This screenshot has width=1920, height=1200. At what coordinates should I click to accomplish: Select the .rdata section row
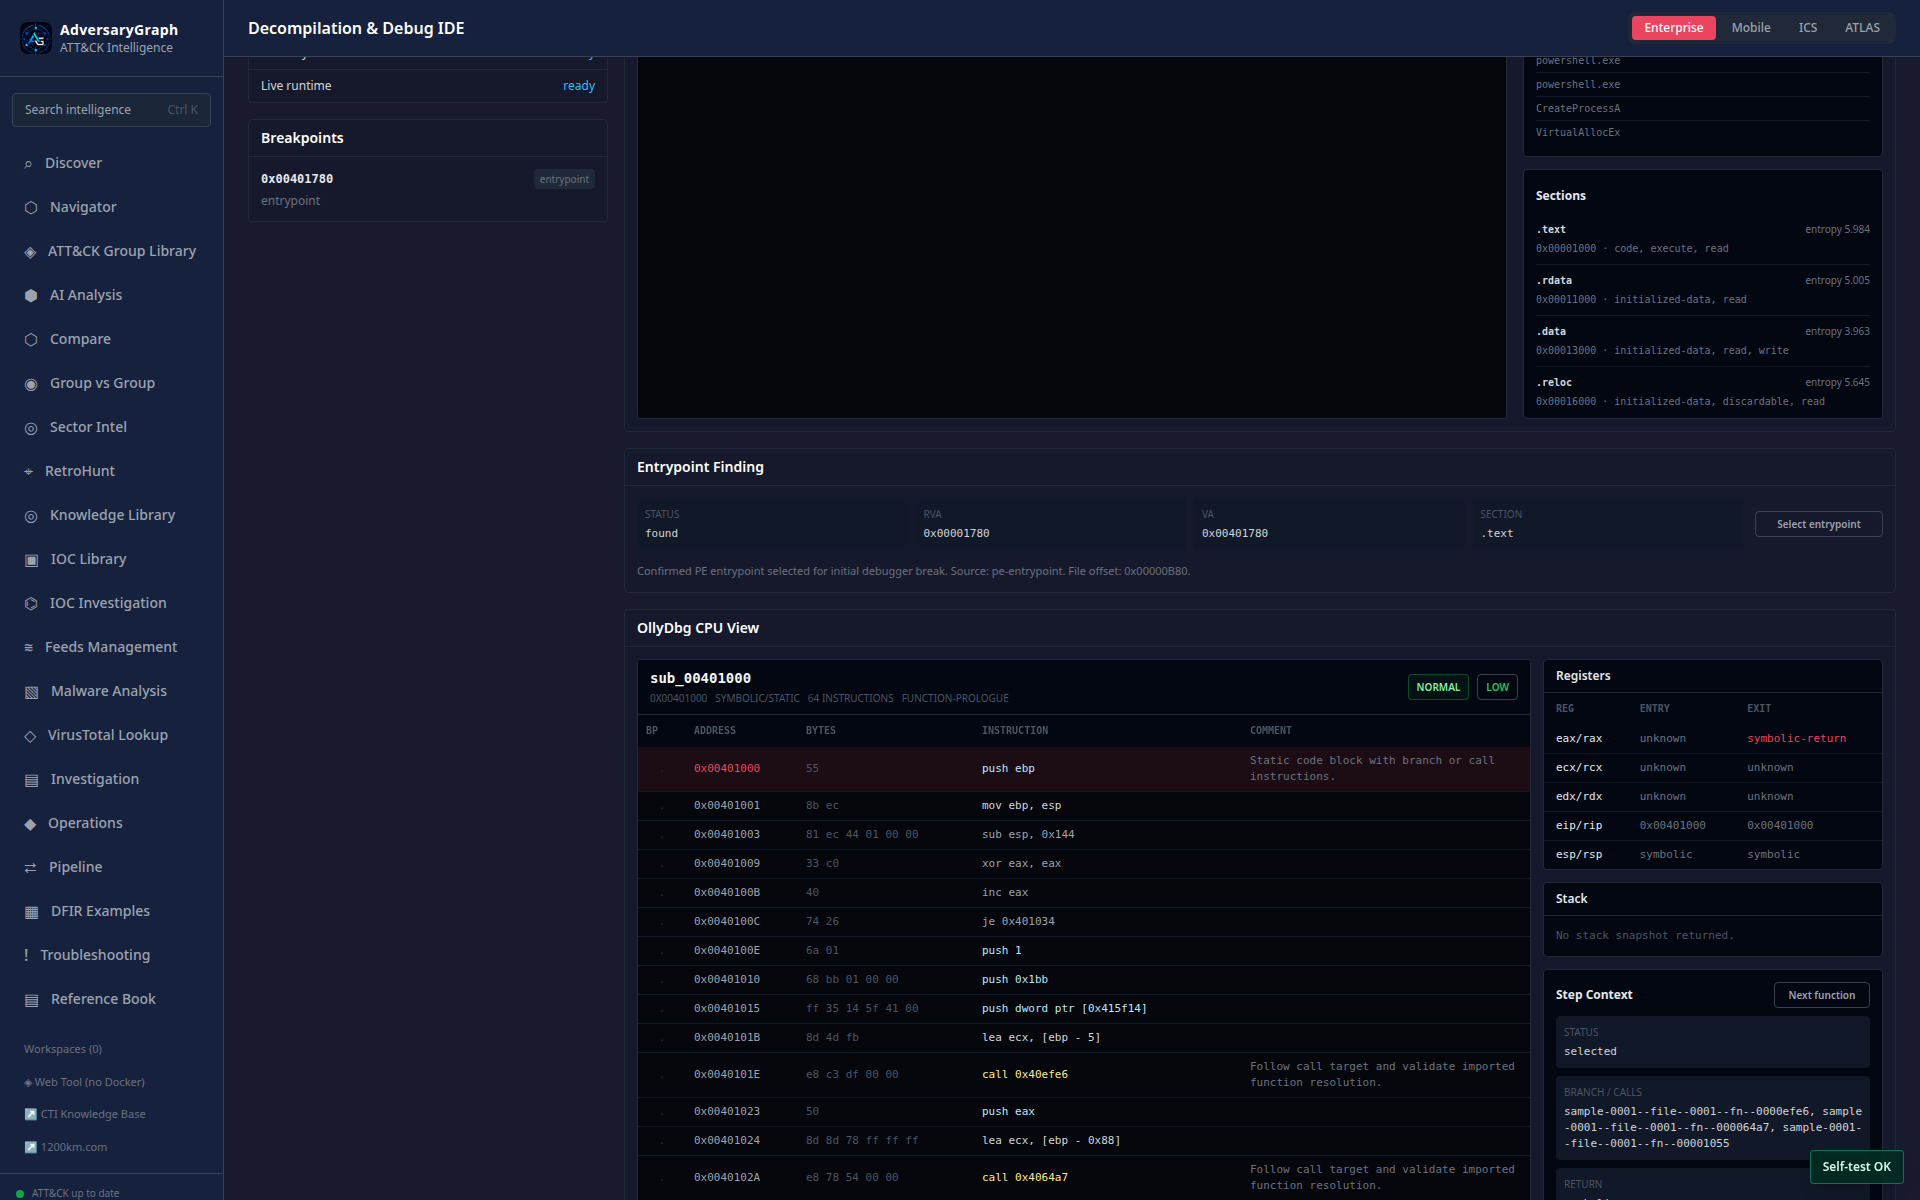coord(1703,290)
